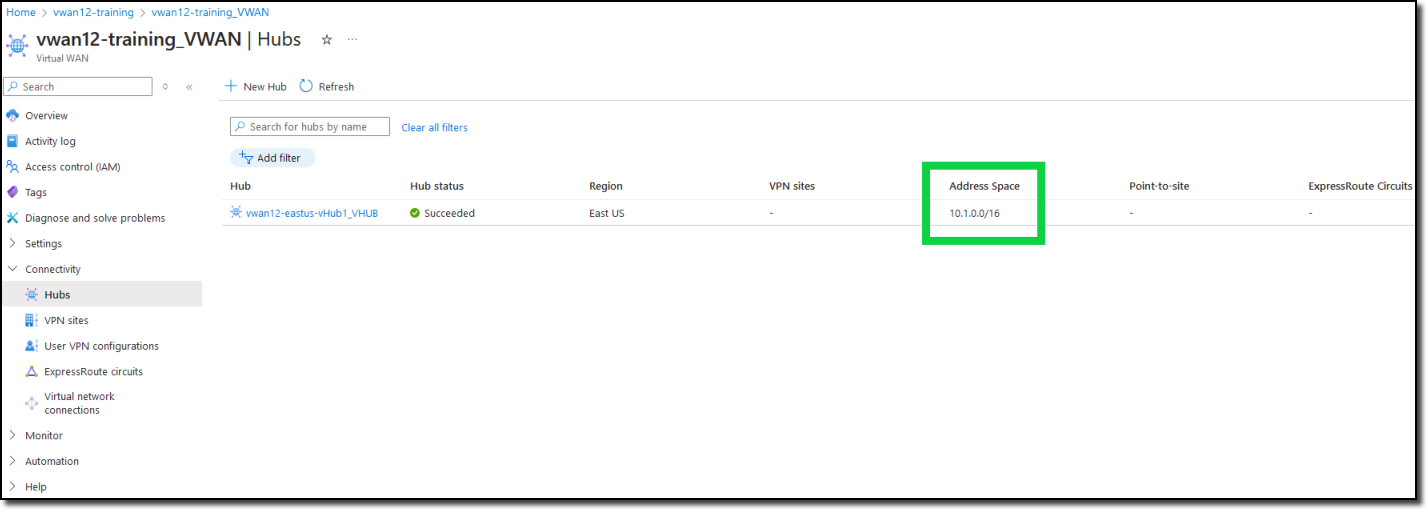Sort by the Hub status column header
The image size is (1427, 510).
coord(437,186)
